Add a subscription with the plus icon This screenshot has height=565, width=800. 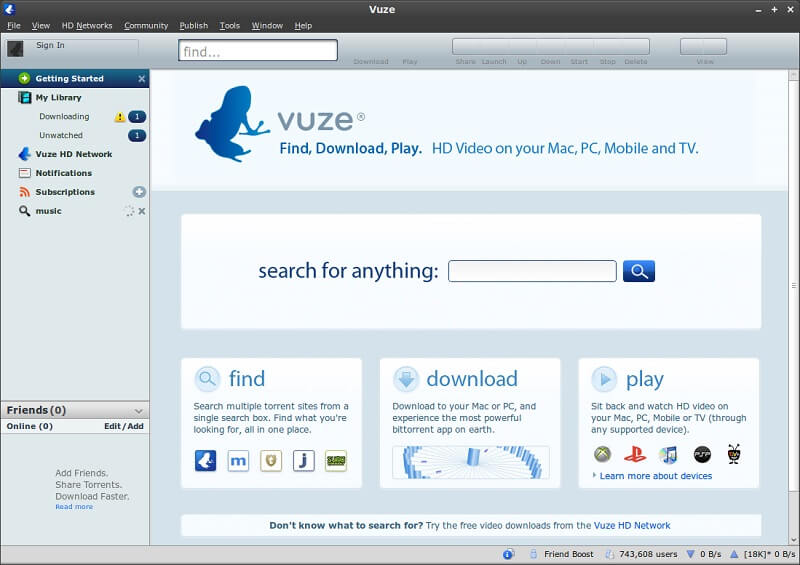139,192
